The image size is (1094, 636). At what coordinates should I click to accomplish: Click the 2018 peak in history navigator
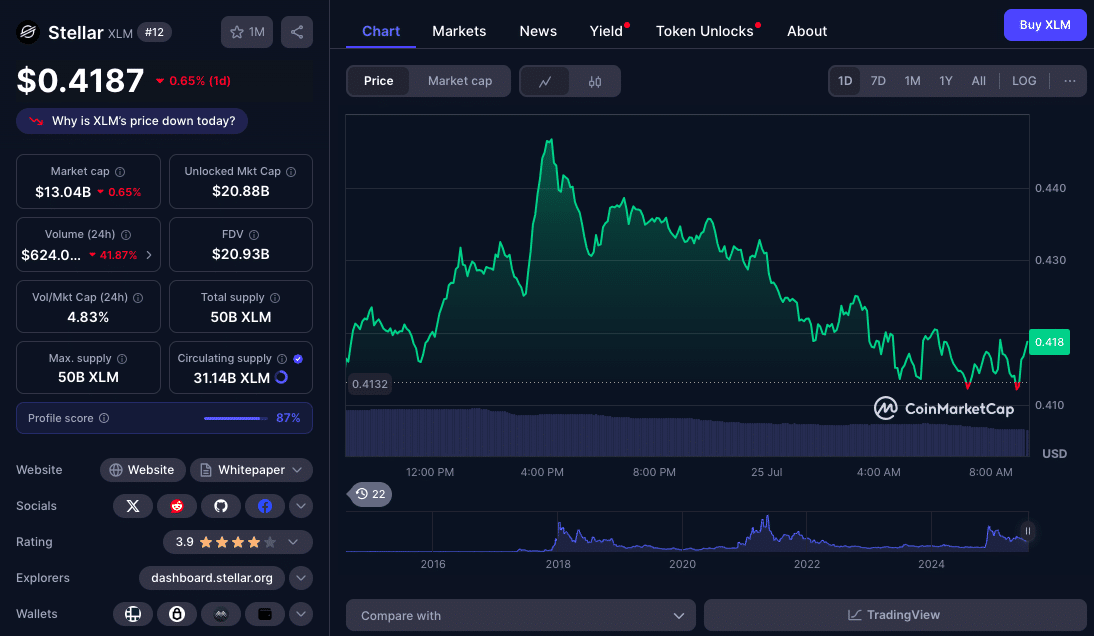click(558, 524)
